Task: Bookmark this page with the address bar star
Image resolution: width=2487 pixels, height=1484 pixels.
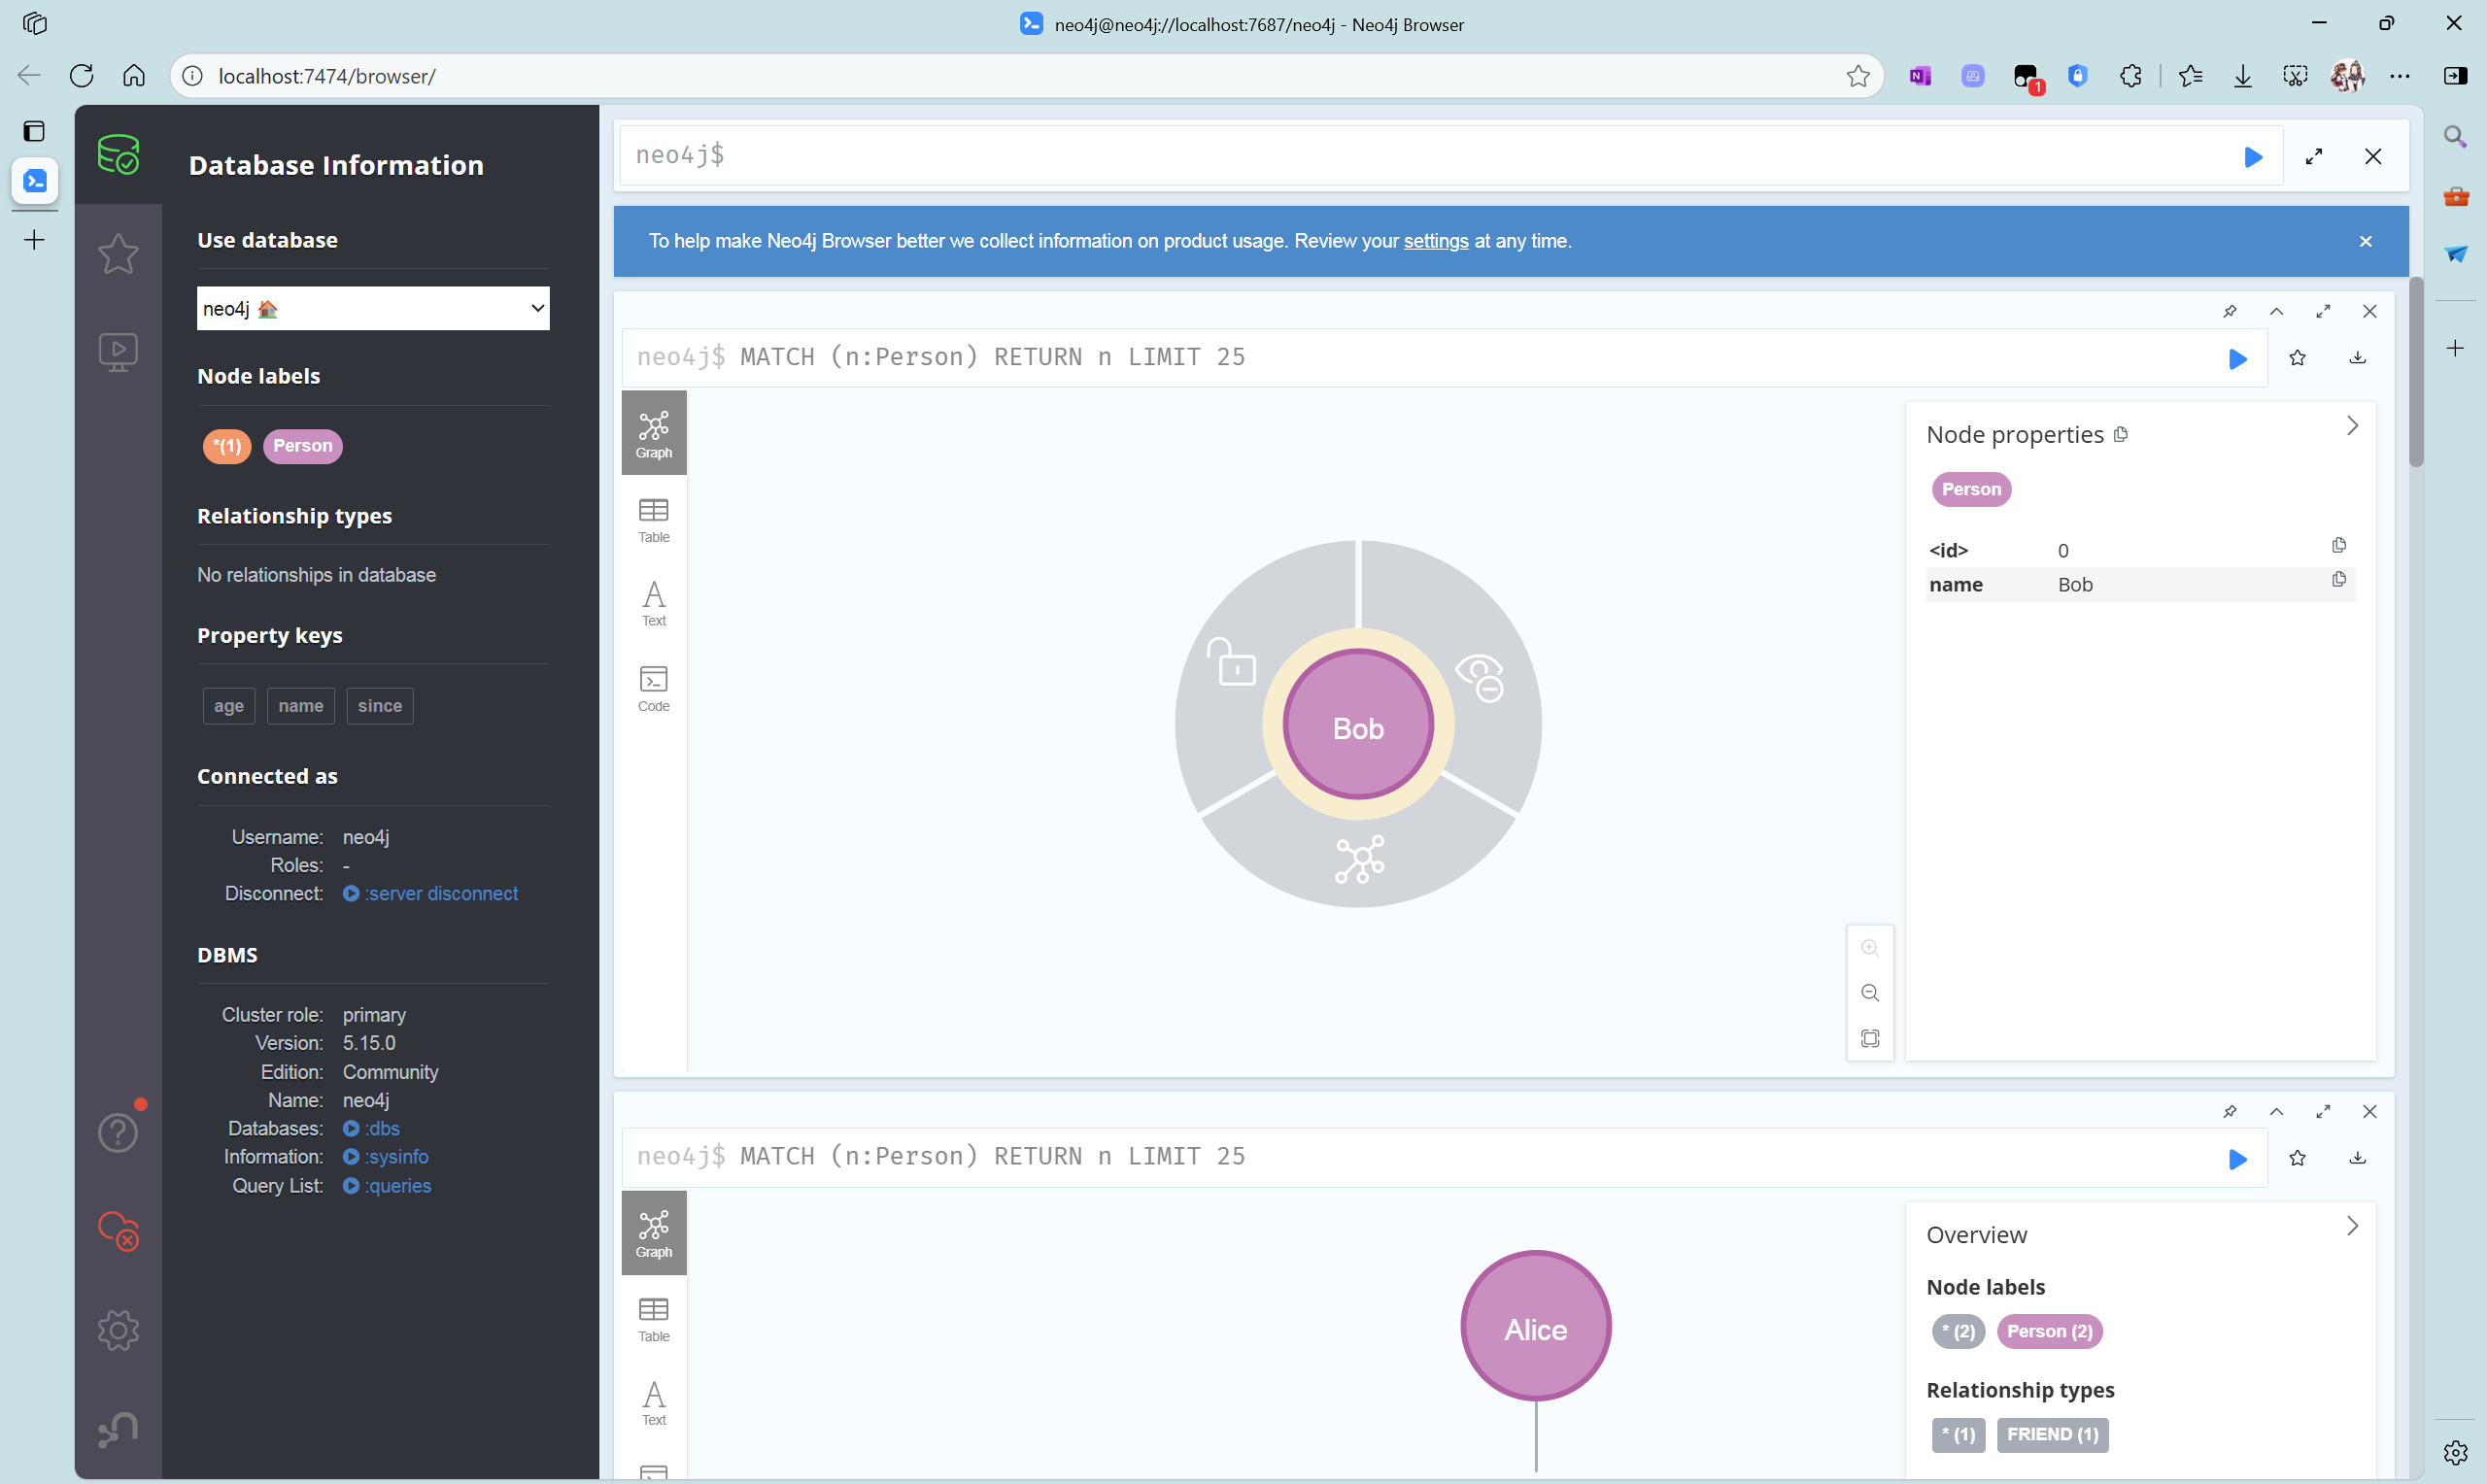Action: pyautogui.click(x=1858, y=76)
